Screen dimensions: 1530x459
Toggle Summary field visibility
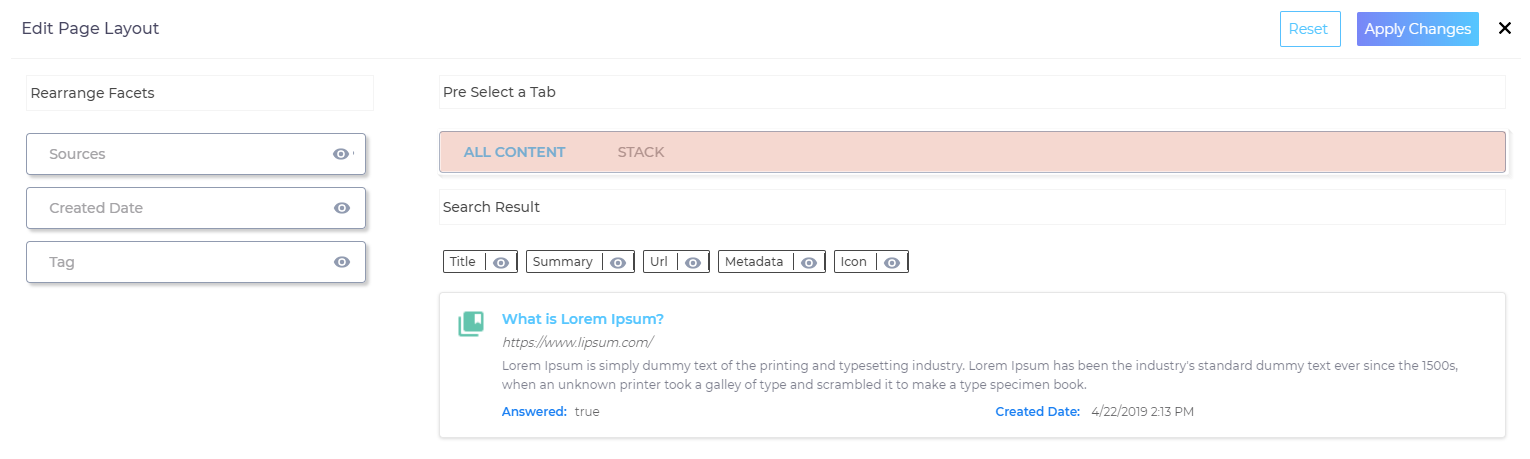tap(618, 262)
